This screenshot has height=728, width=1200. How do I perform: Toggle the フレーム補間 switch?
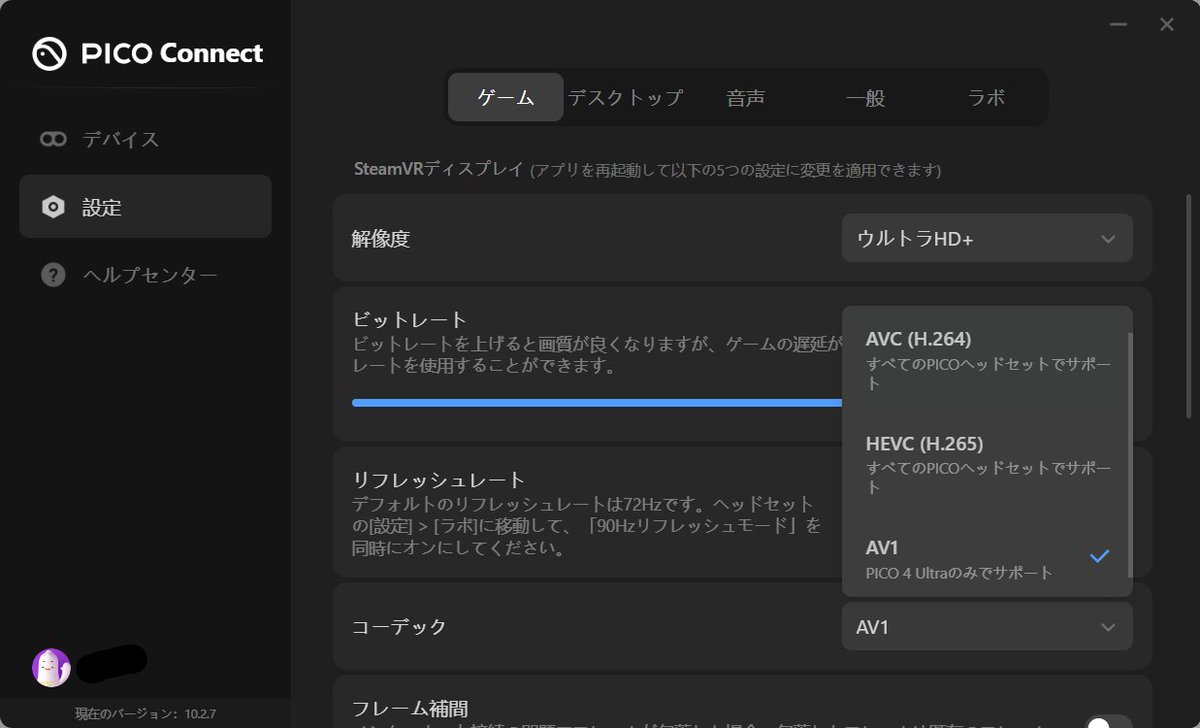tap(1108, 723)
